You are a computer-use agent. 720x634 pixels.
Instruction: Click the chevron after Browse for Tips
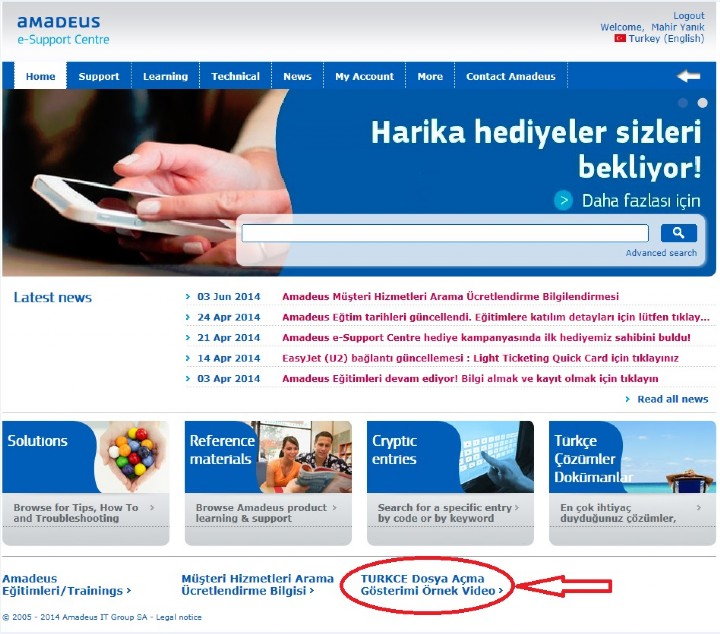(x=152, y=507)
